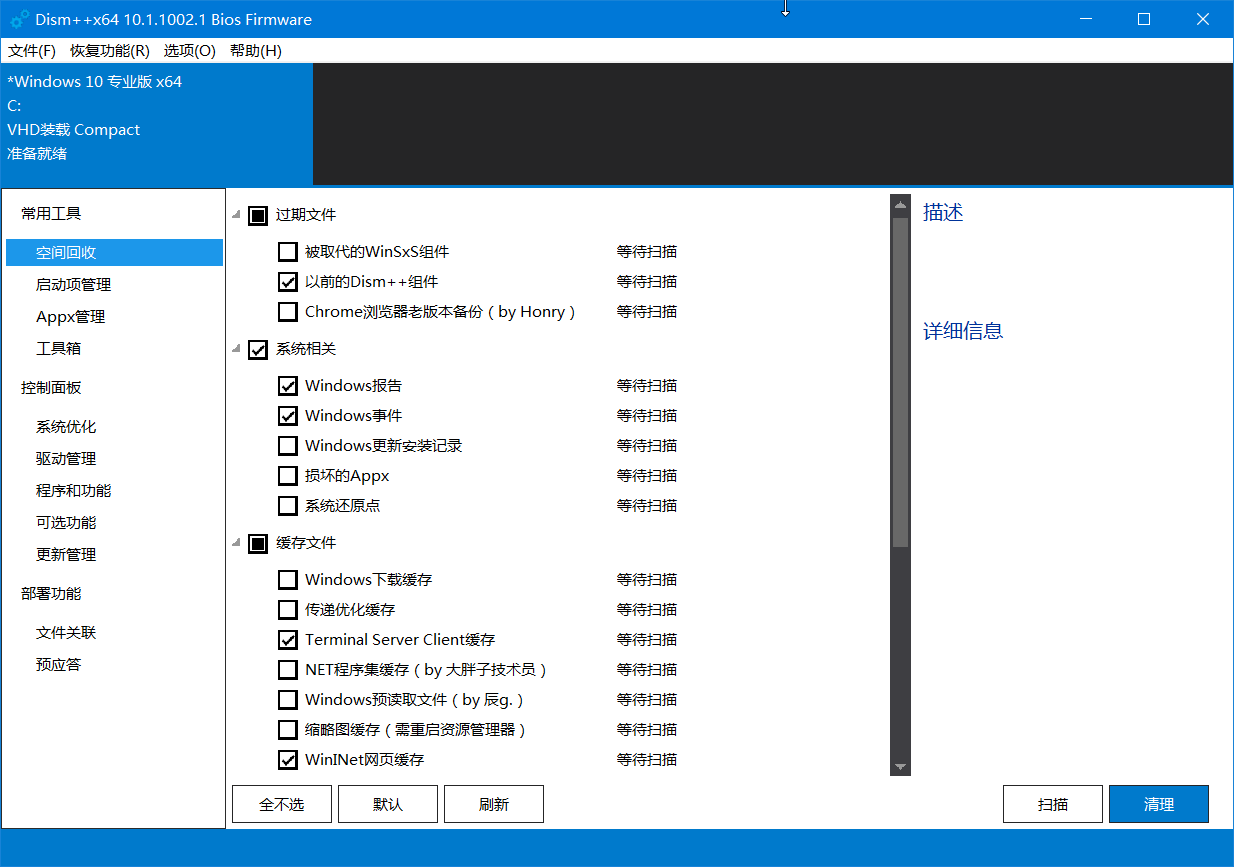Screen dimensions: 1234x867
Task: Uncheck 以前的Dism++组件 checkbox
Action: tap(288, 282)
